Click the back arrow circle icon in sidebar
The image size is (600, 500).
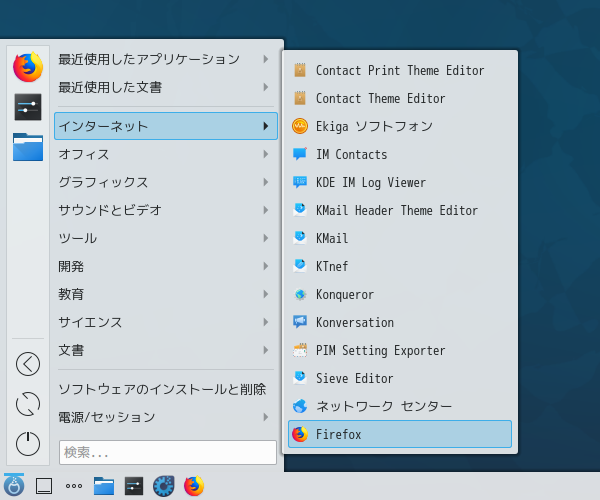click(28, 364)
